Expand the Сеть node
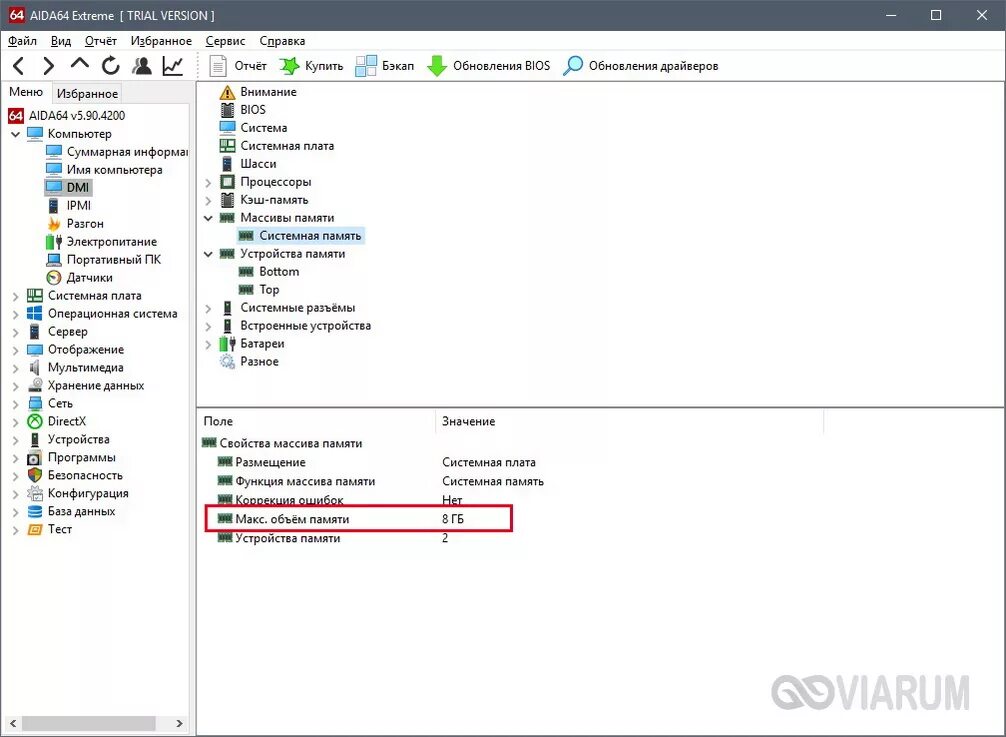 click(16, 404)
